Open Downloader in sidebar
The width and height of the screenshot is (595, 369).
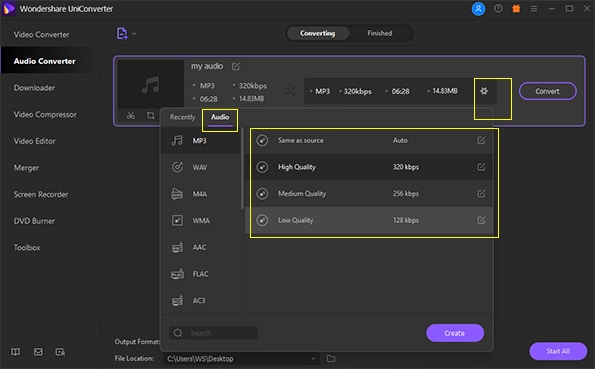point(35,88)
